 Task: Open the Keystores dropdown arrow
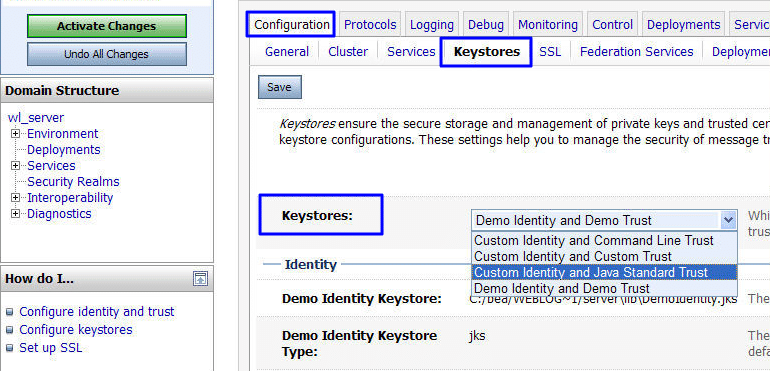tap(728, 221)
